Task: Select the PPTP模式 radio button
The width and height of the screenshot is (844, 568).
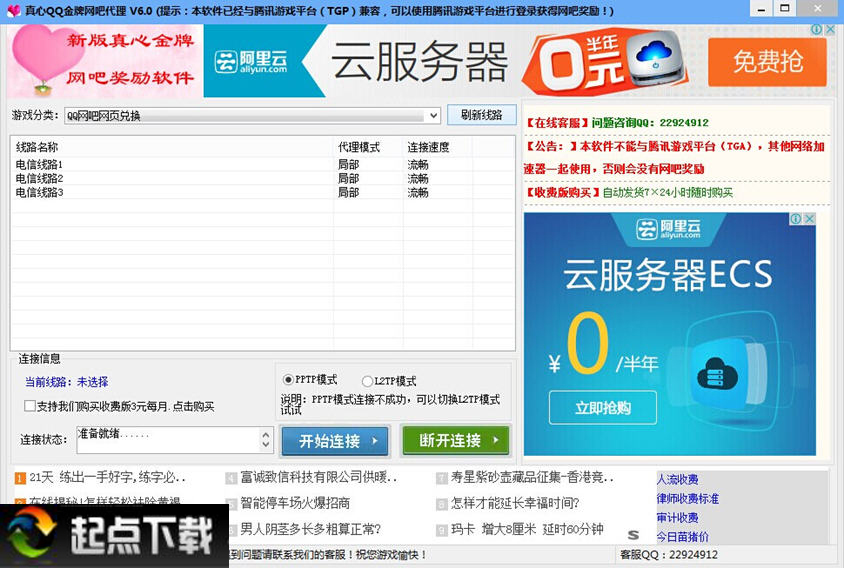Action: click(288, 380)
